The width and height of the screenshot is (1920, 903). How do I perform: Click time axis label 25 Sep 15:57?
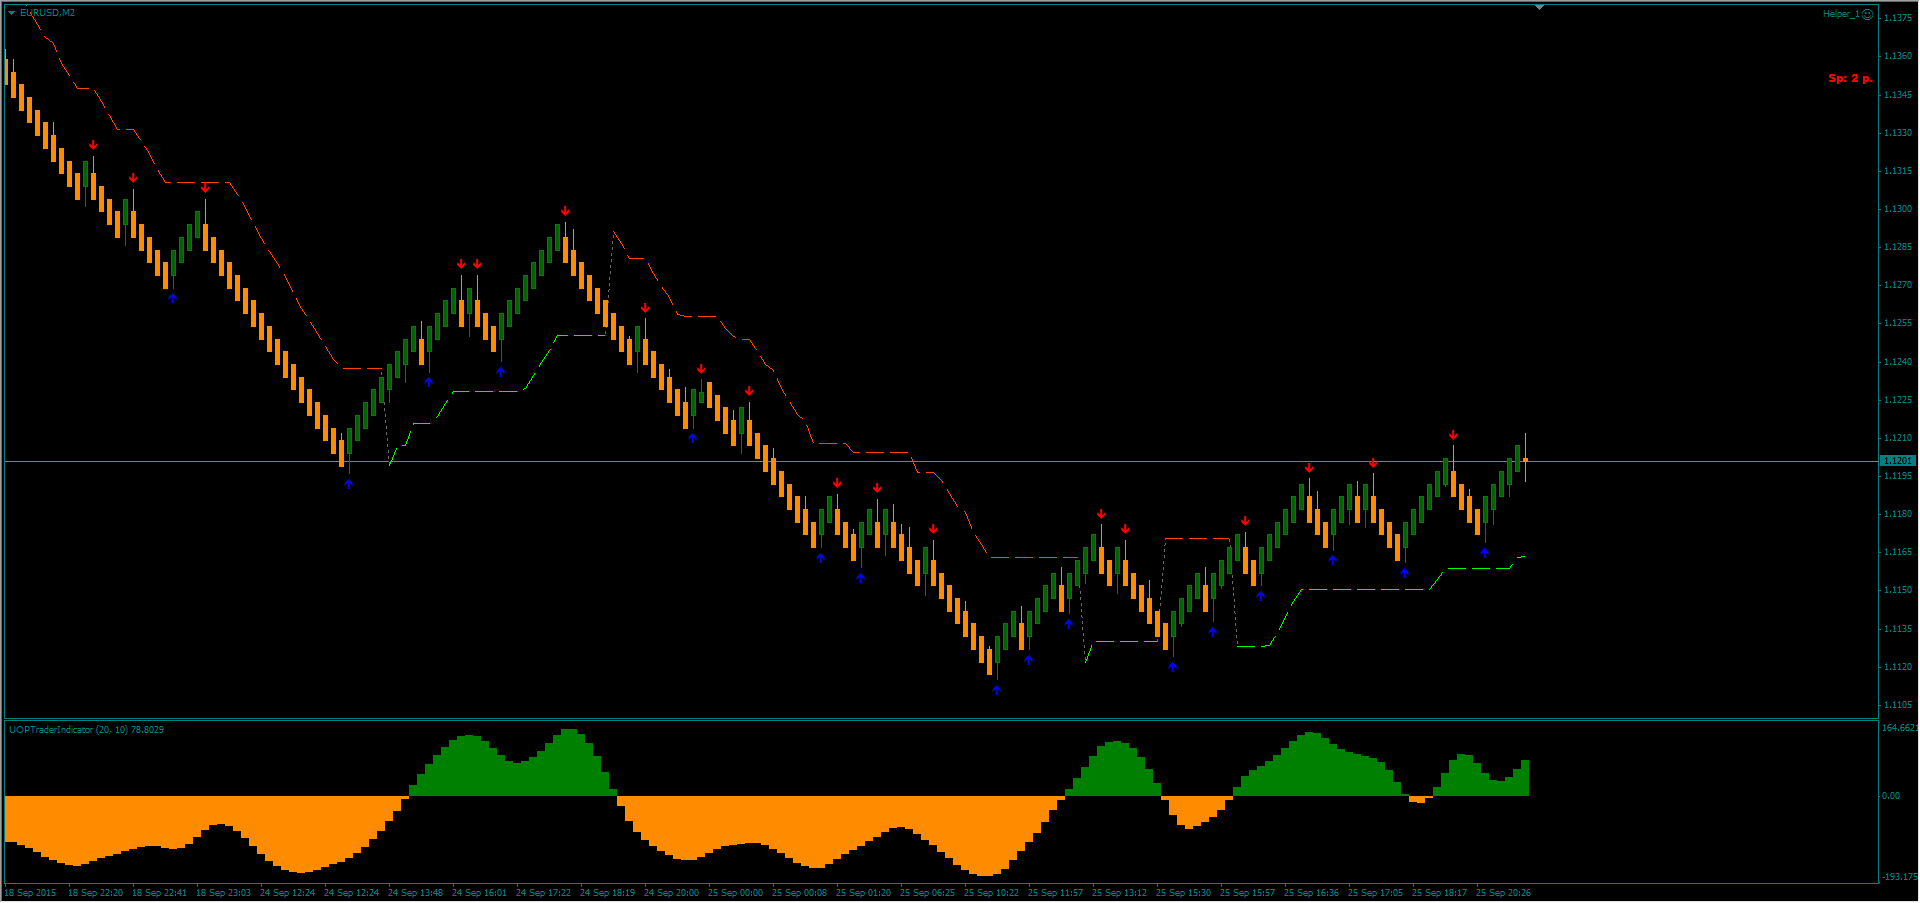click(1247, 893)
